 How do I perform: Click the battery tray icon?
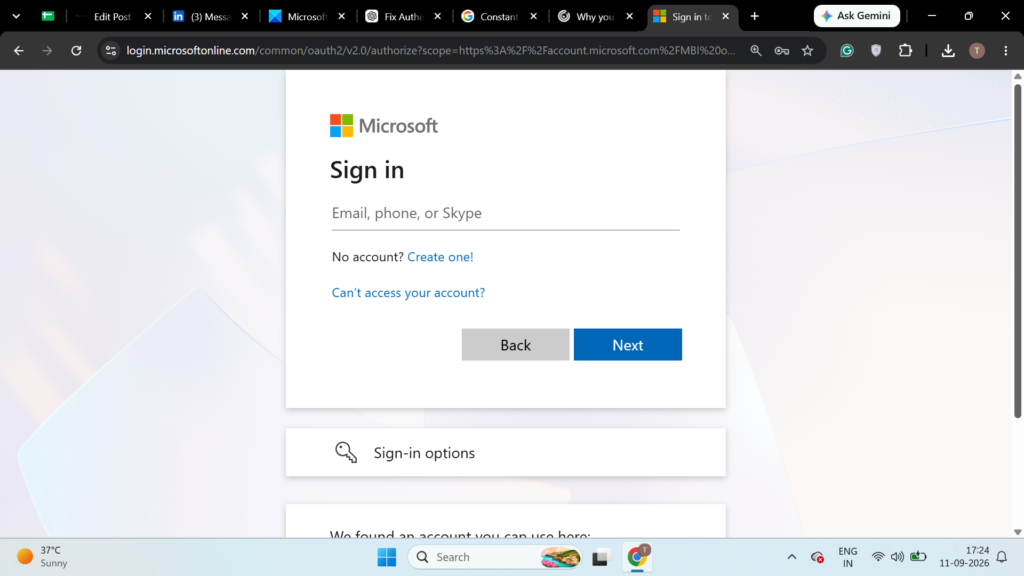click(x=918, y=557)
